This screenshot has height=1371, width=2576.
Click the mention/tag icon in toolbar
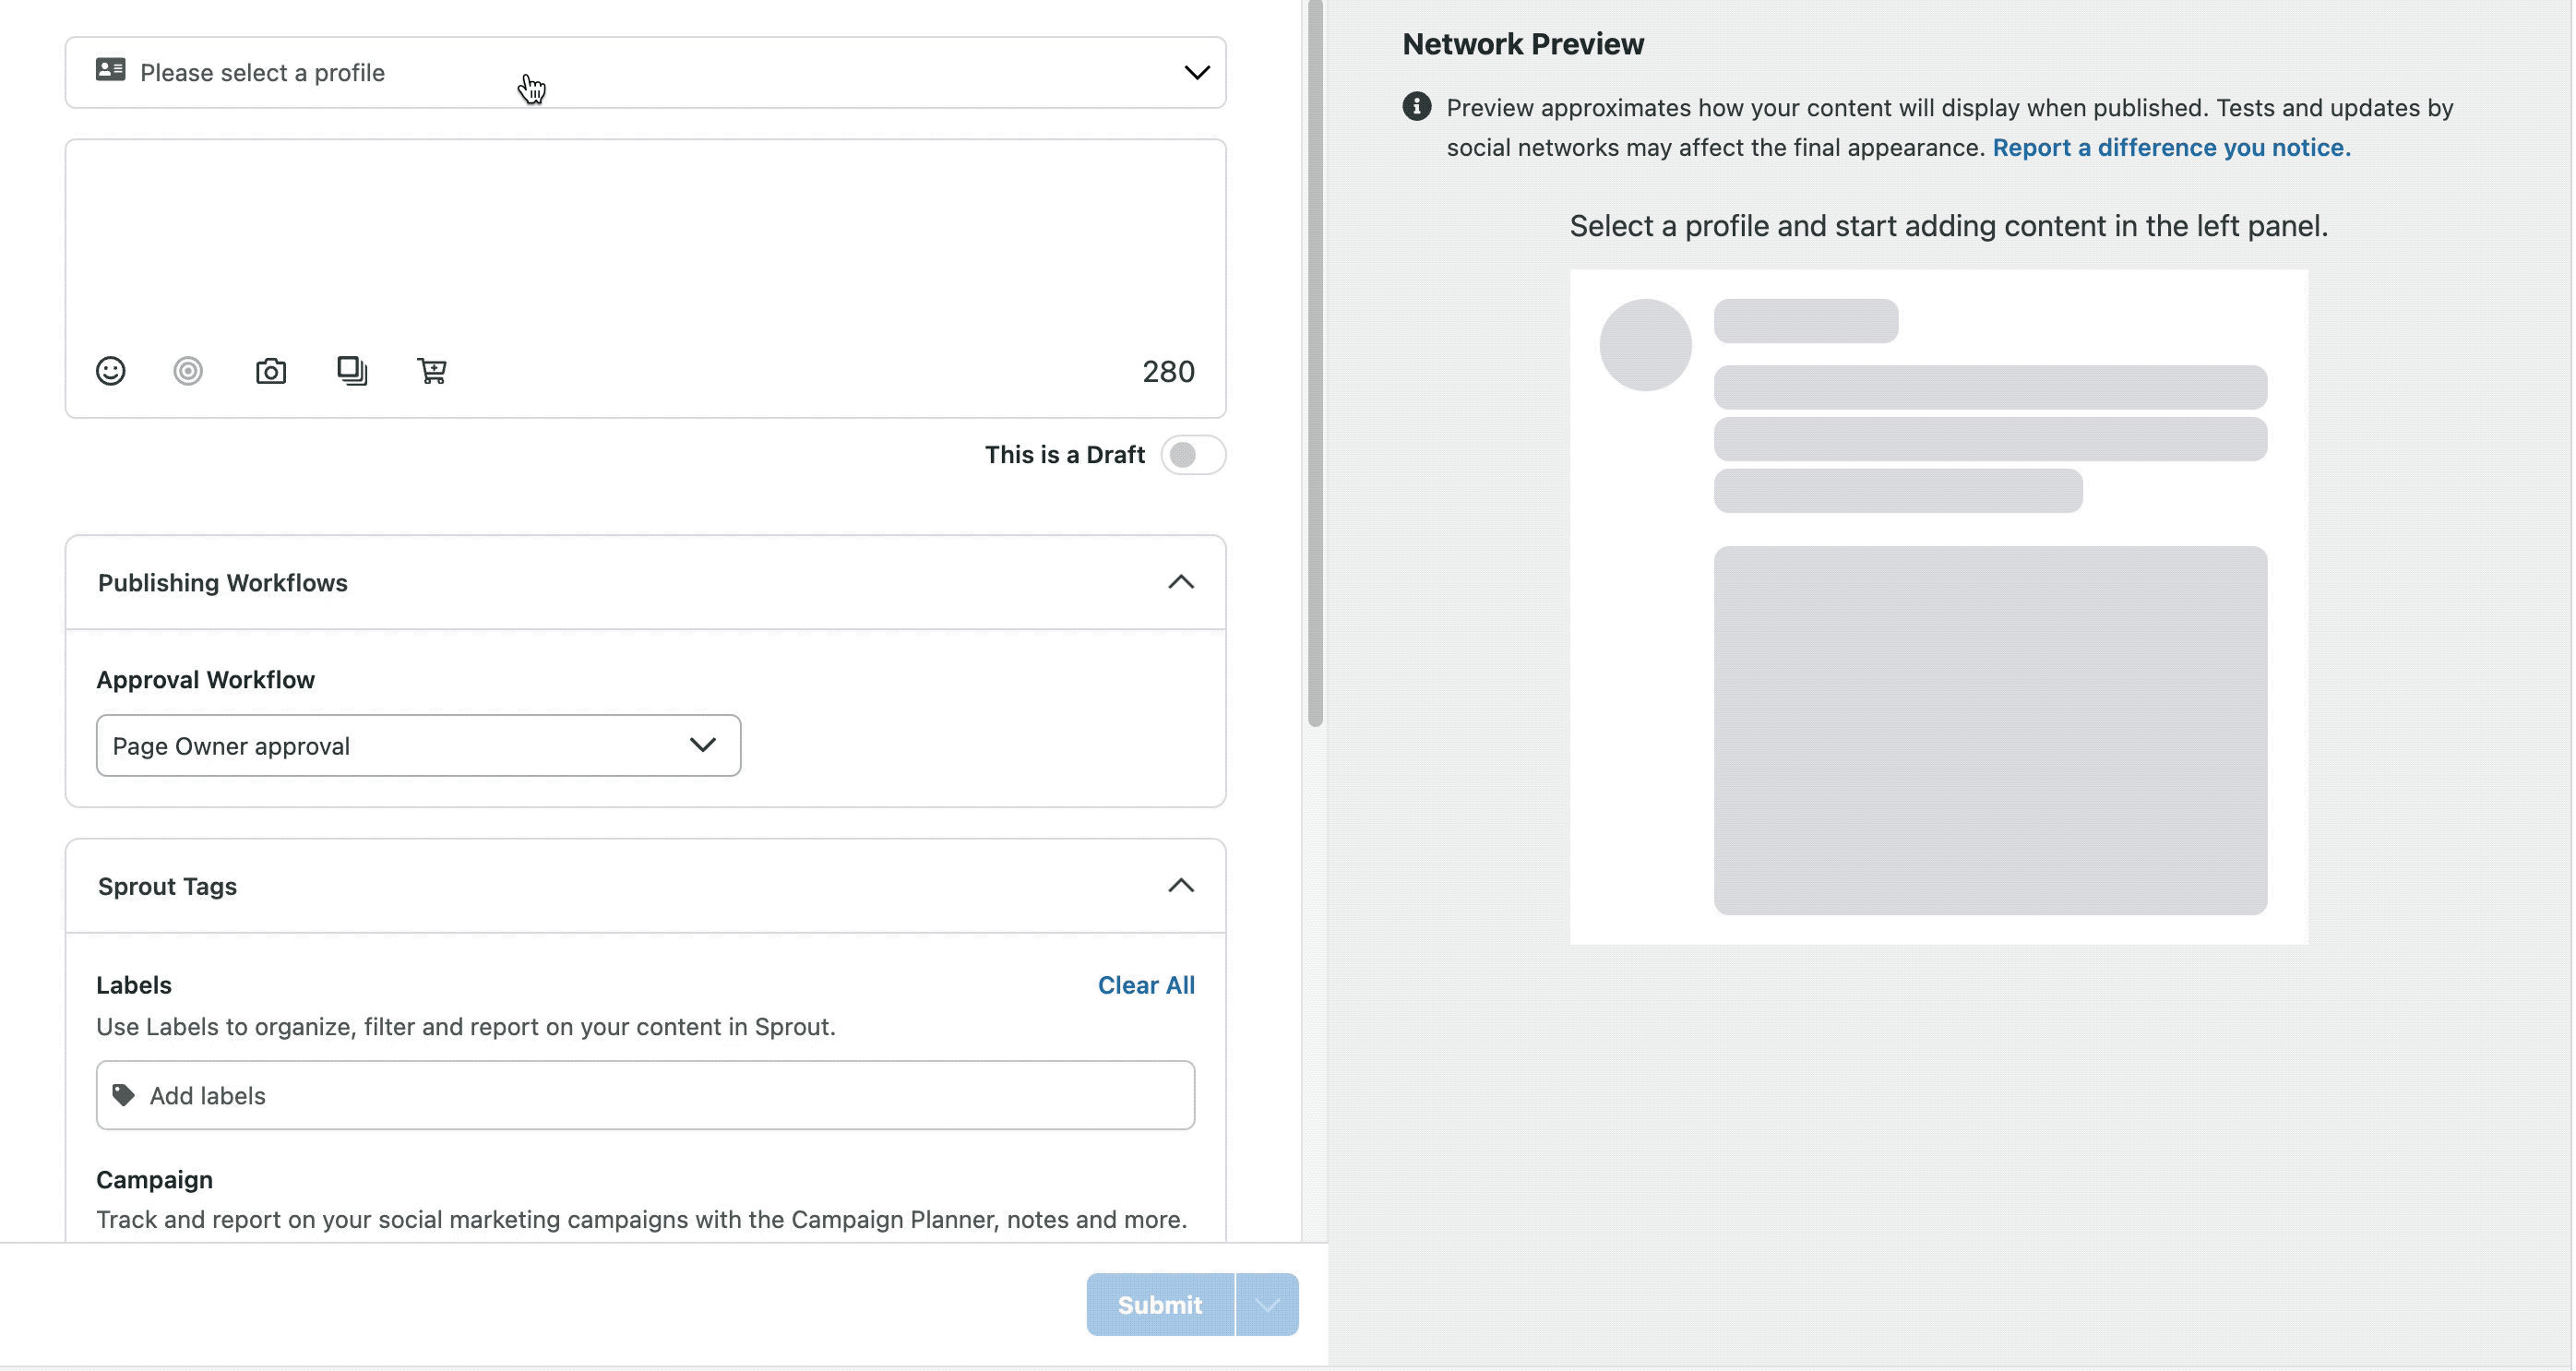[187, 371]
